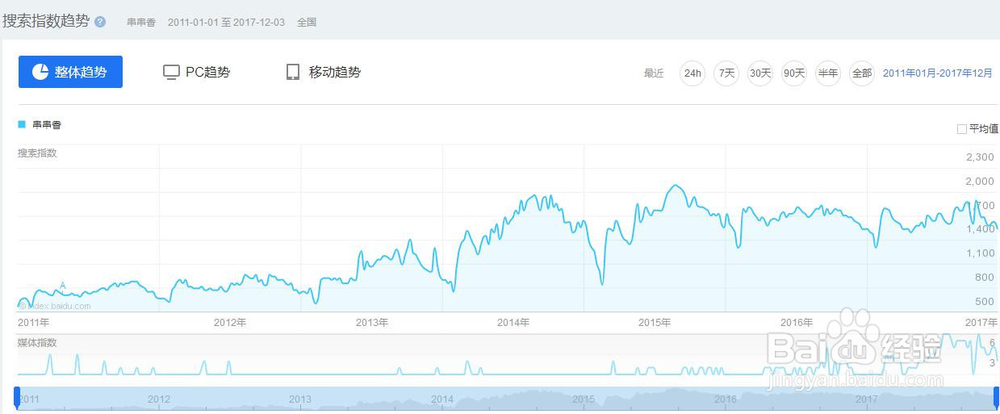Click the 2011-01-01 至 2017-12-03 date text
Image resolution: width=1000 pixels, height=414 pixels.
pyautogui.click(x=226, y=22)
